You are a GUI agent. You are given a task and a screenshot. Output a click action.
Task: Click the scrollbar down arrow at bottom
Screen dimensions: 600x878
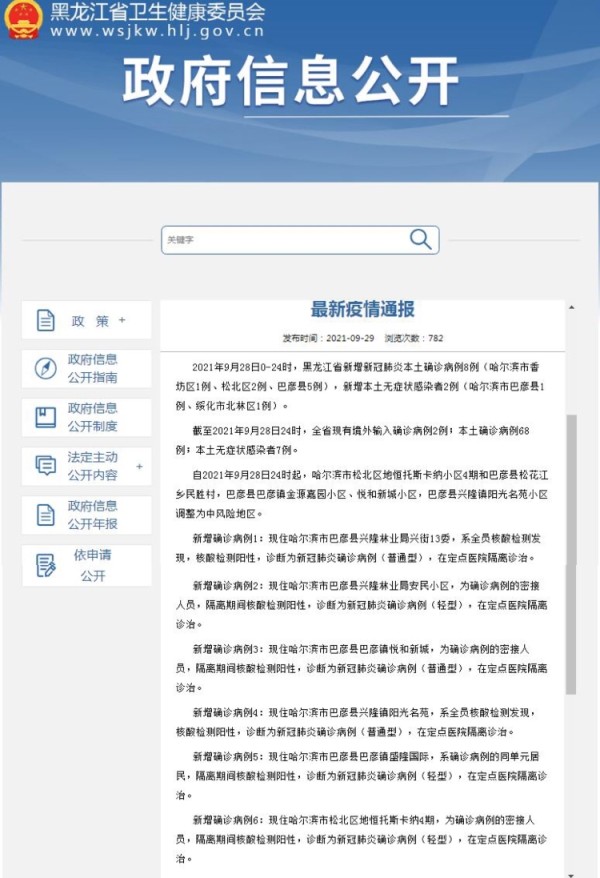[571, 874]
